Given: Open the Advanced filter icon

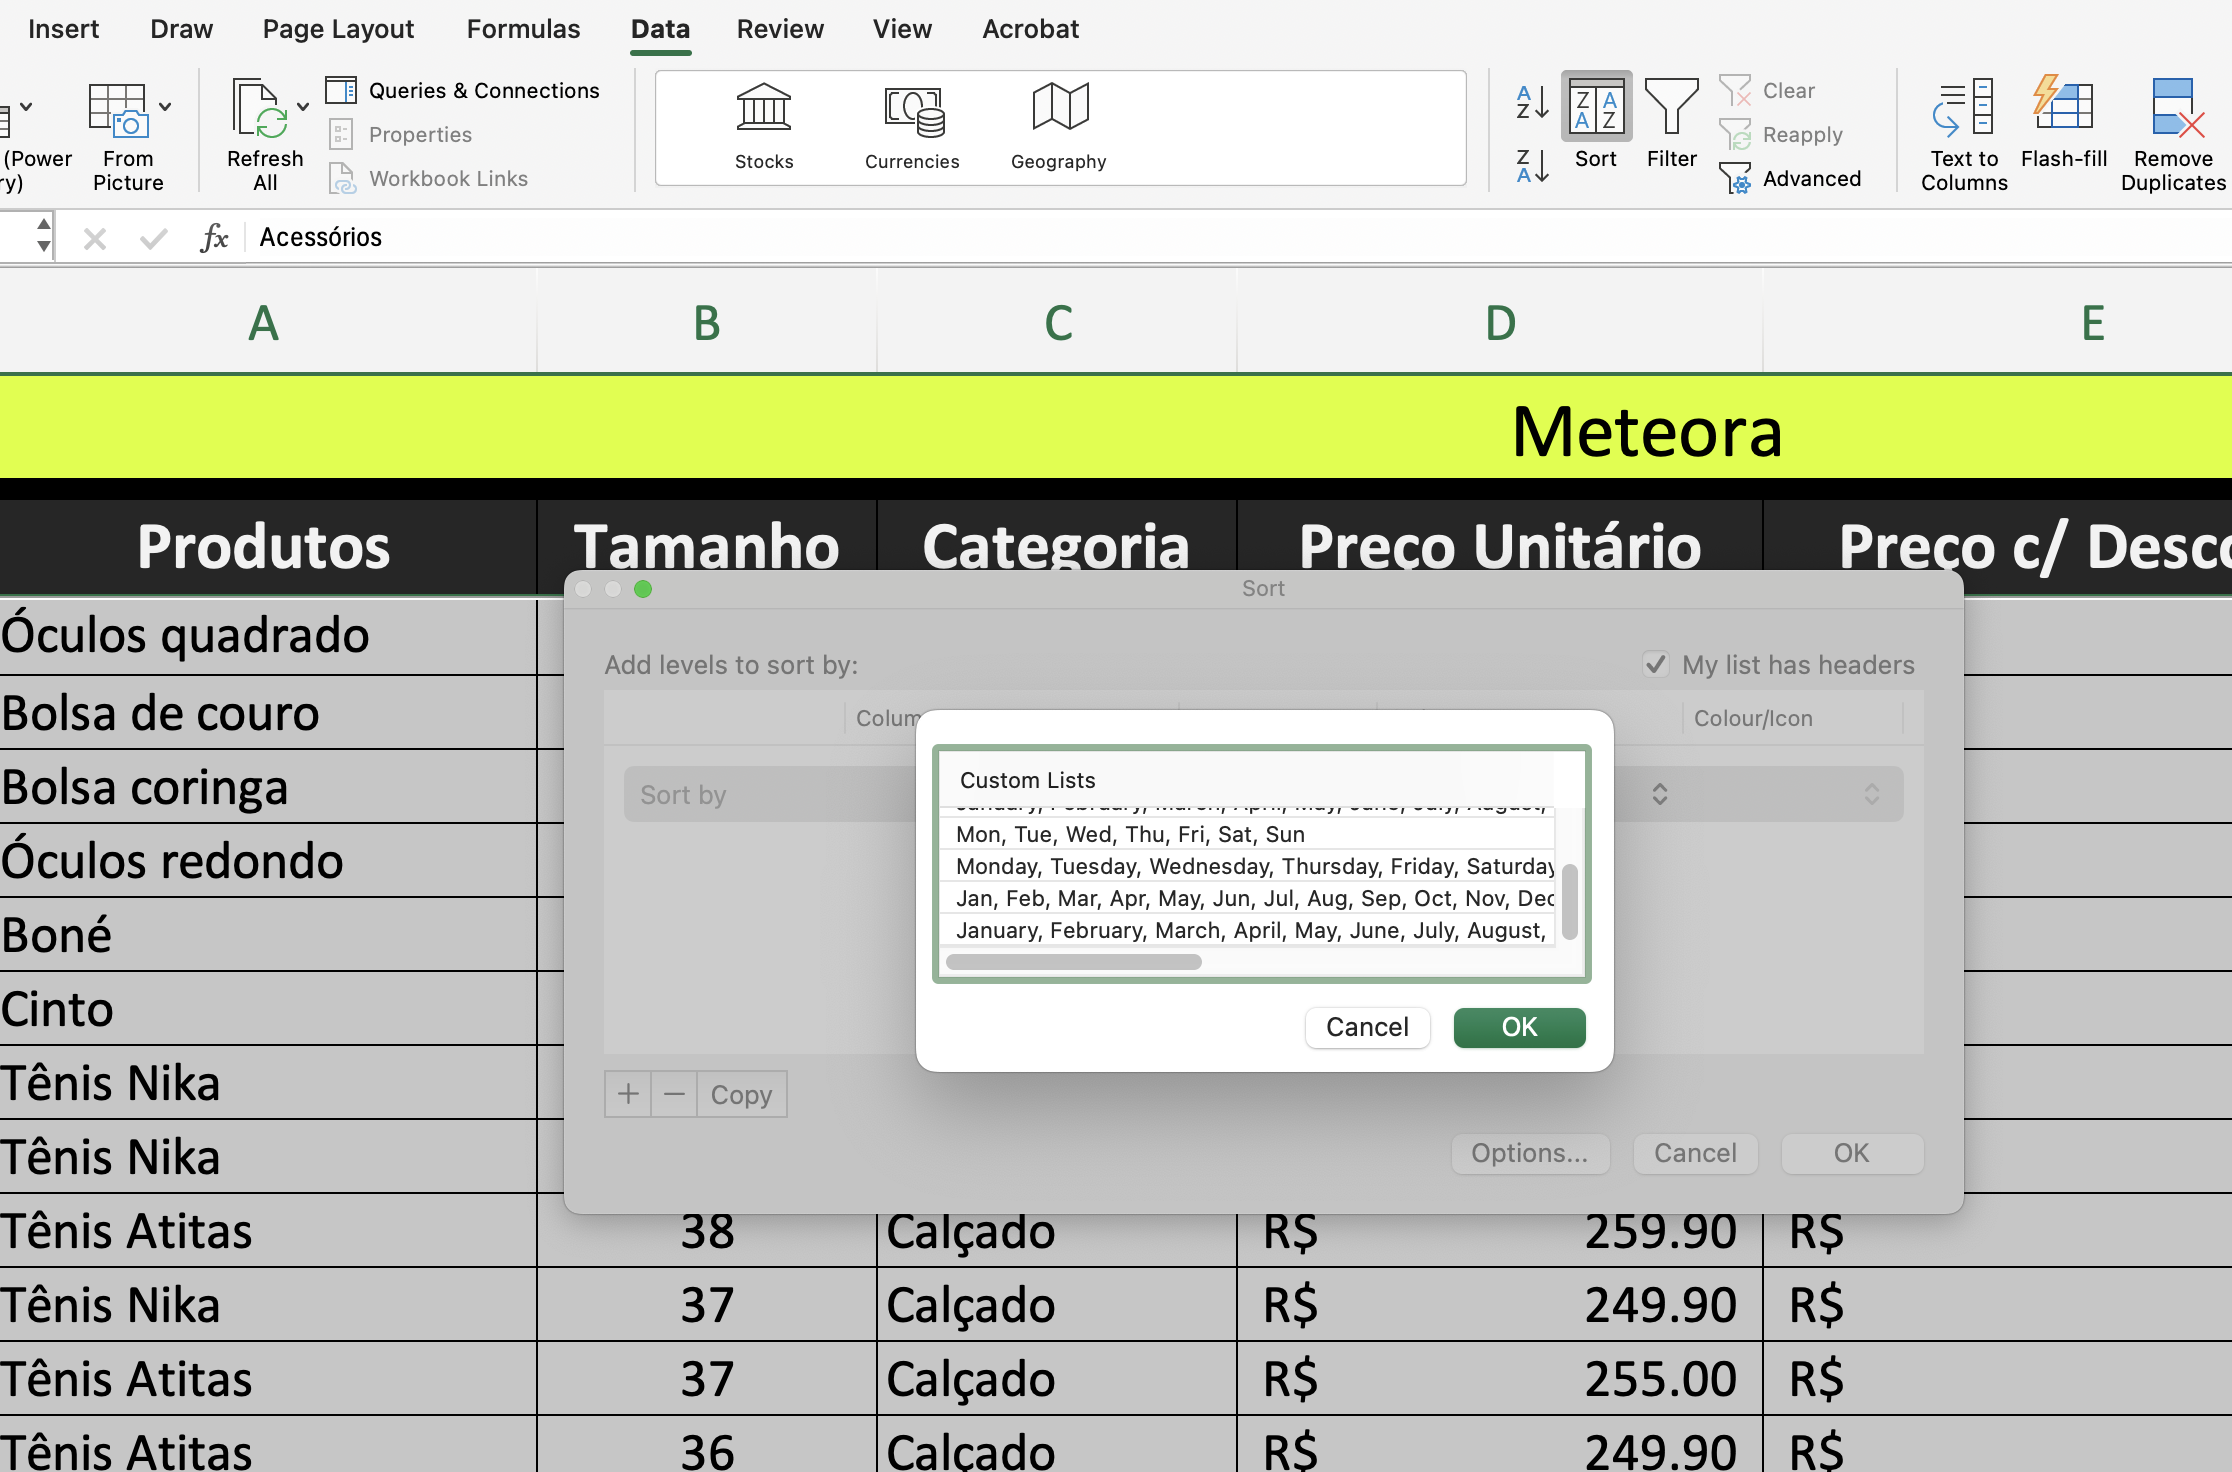Looking at the screenshot, I should [1735, 178].
